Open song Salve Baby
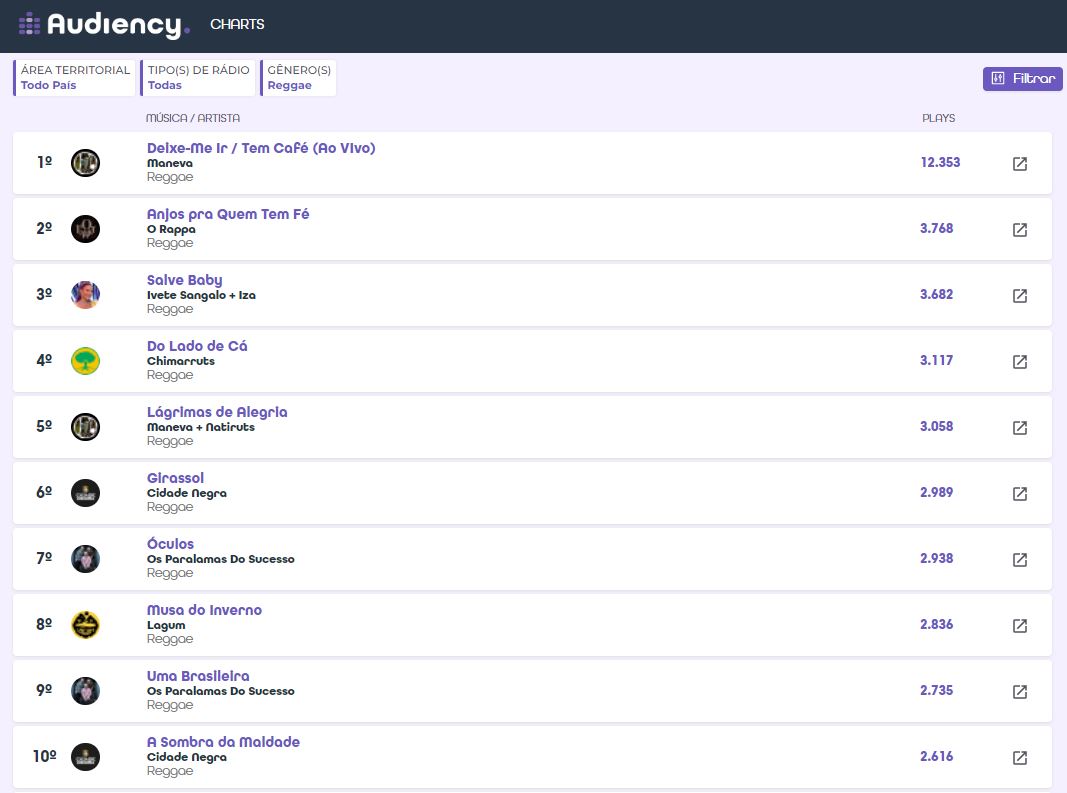This screenshot has width=1067, height=793. (x=184, y=280)
